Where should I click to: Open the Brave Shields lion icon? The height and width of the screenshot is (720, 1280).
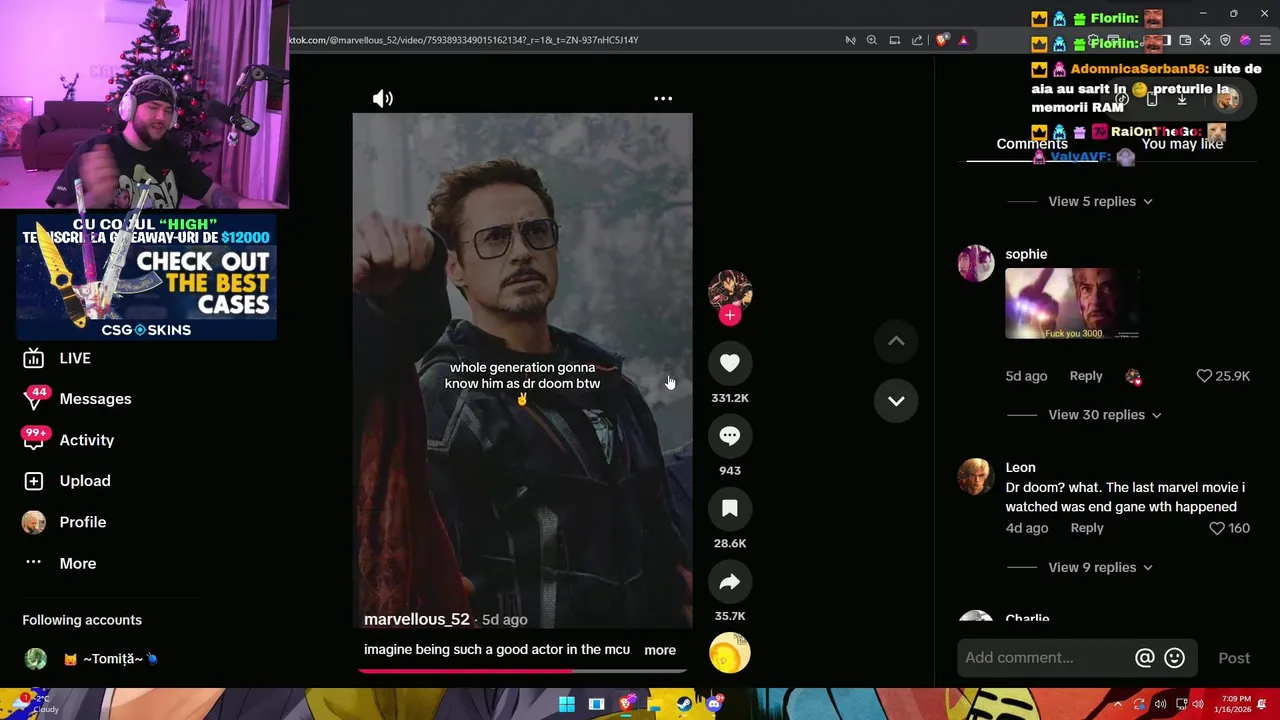(942, 40)
